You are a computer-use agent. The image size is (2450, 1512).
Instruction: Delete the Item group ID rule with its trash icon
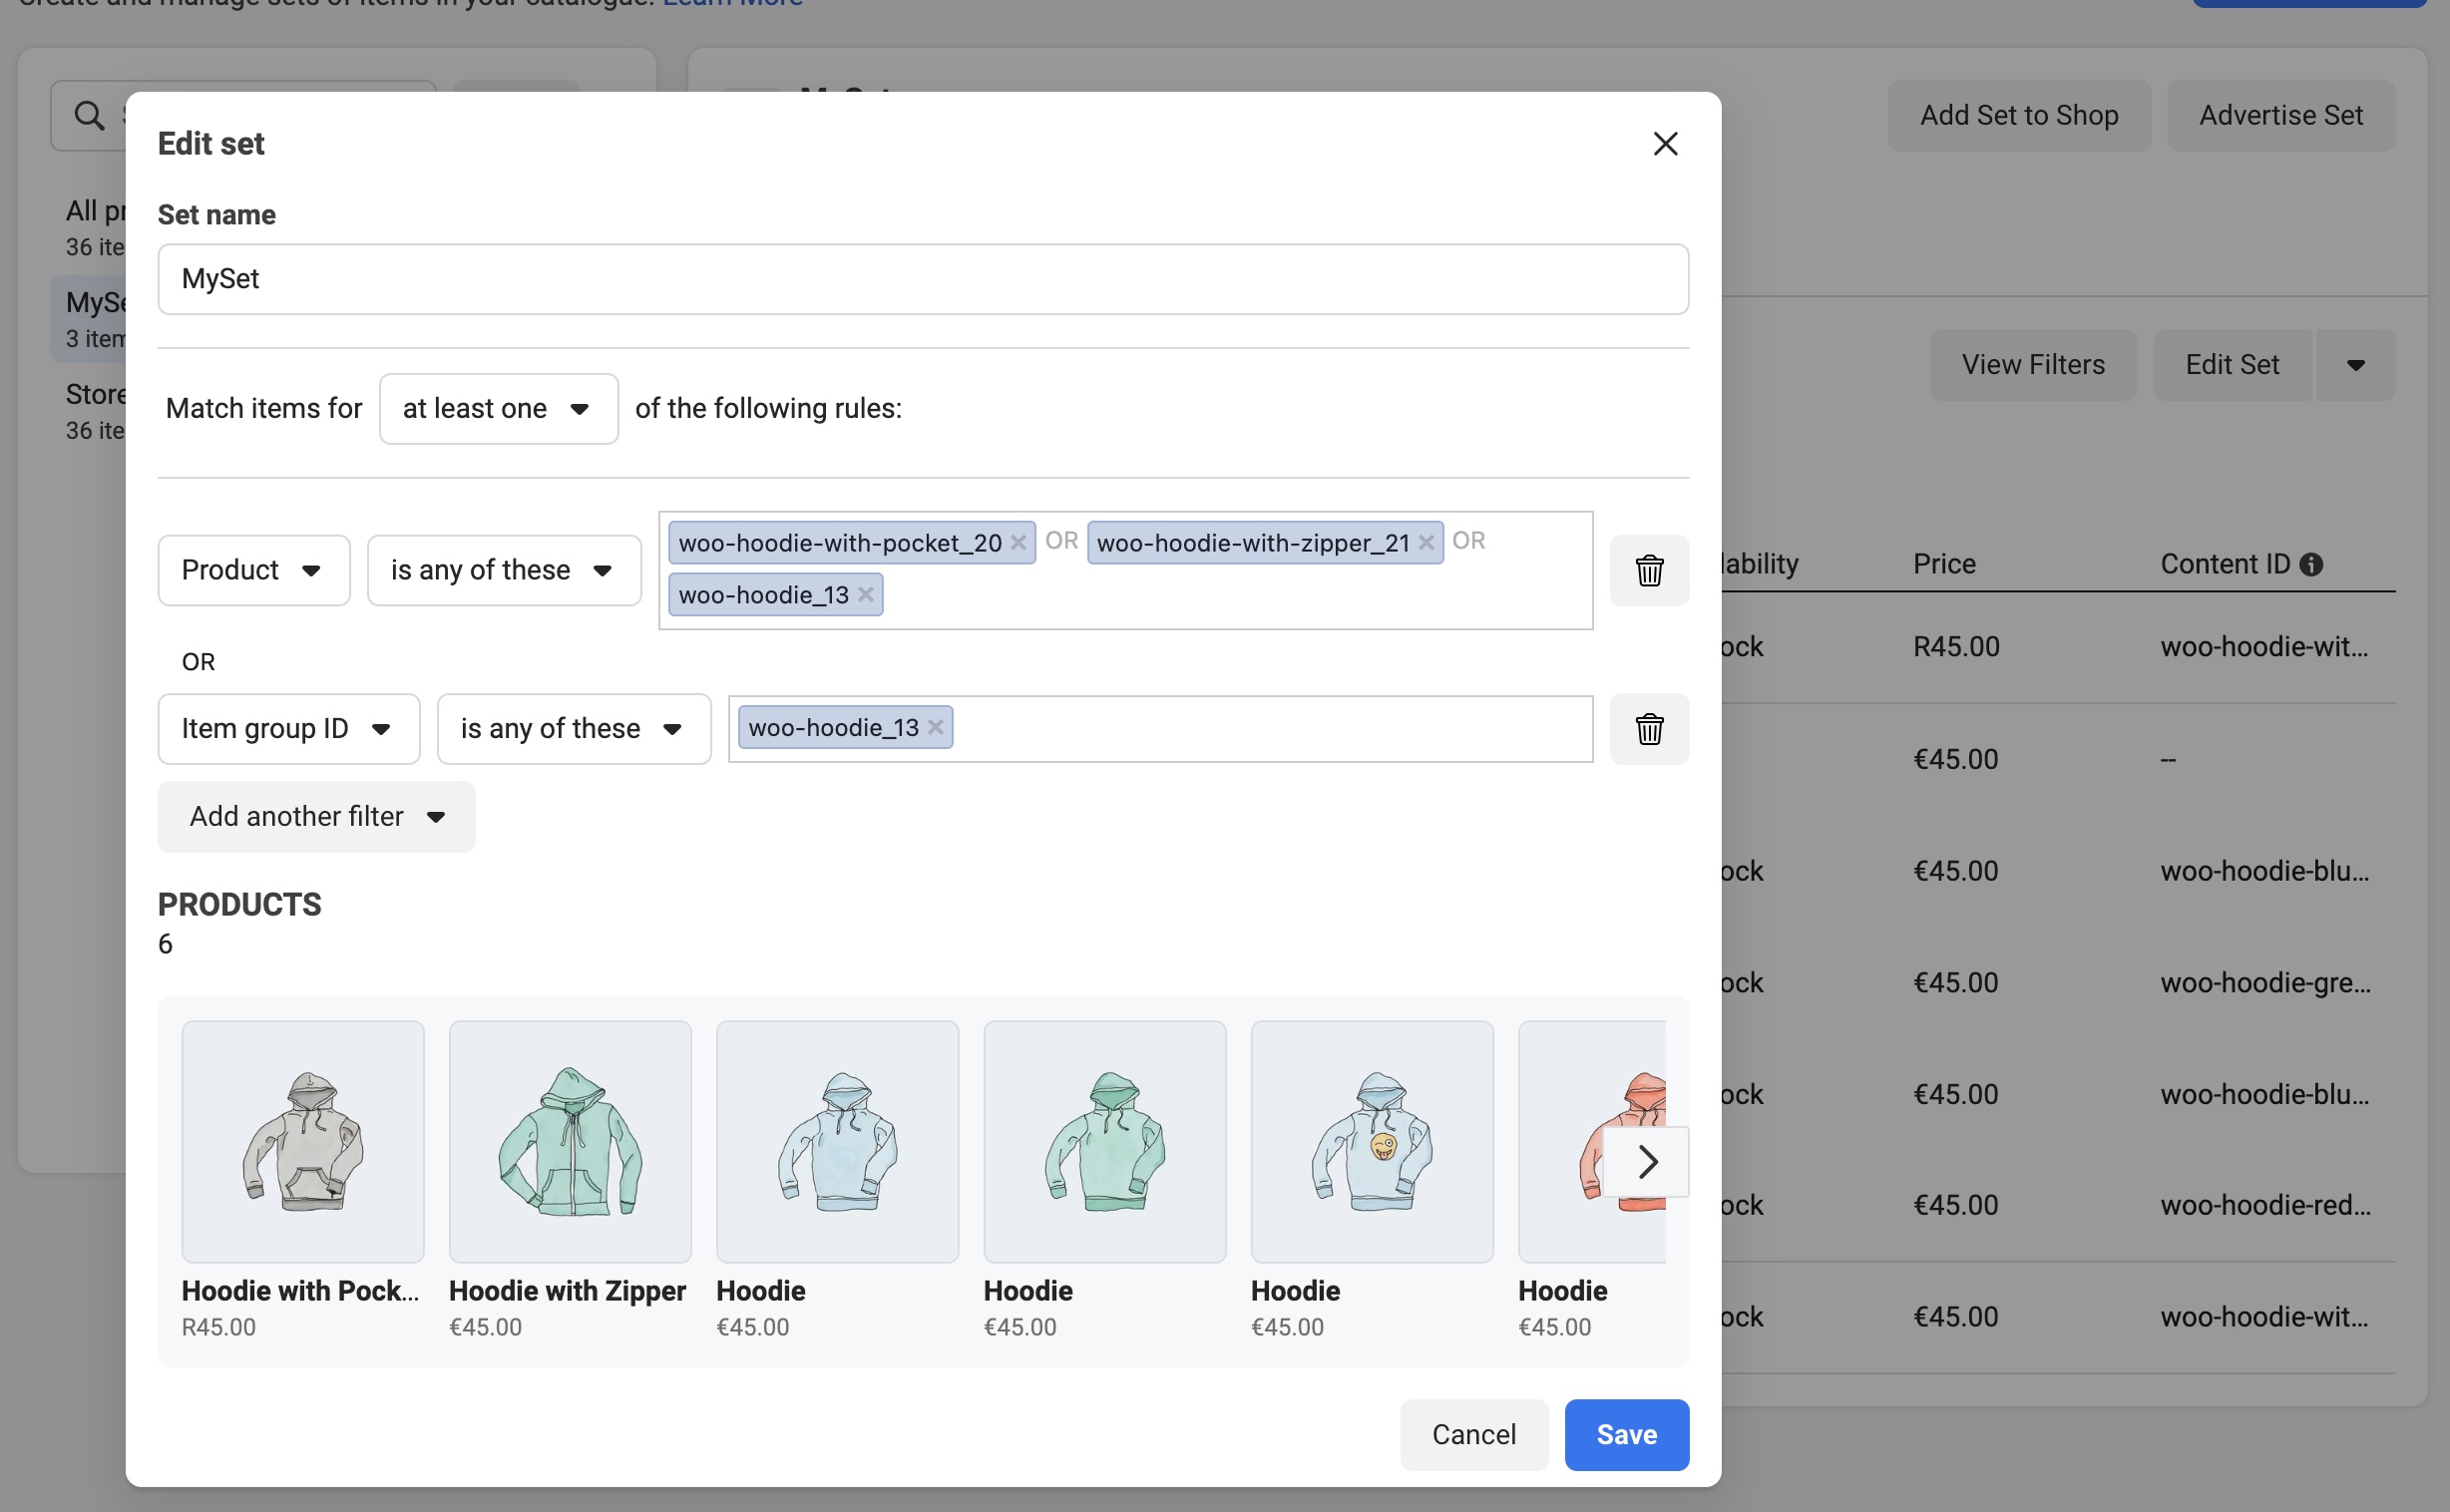1648,728
